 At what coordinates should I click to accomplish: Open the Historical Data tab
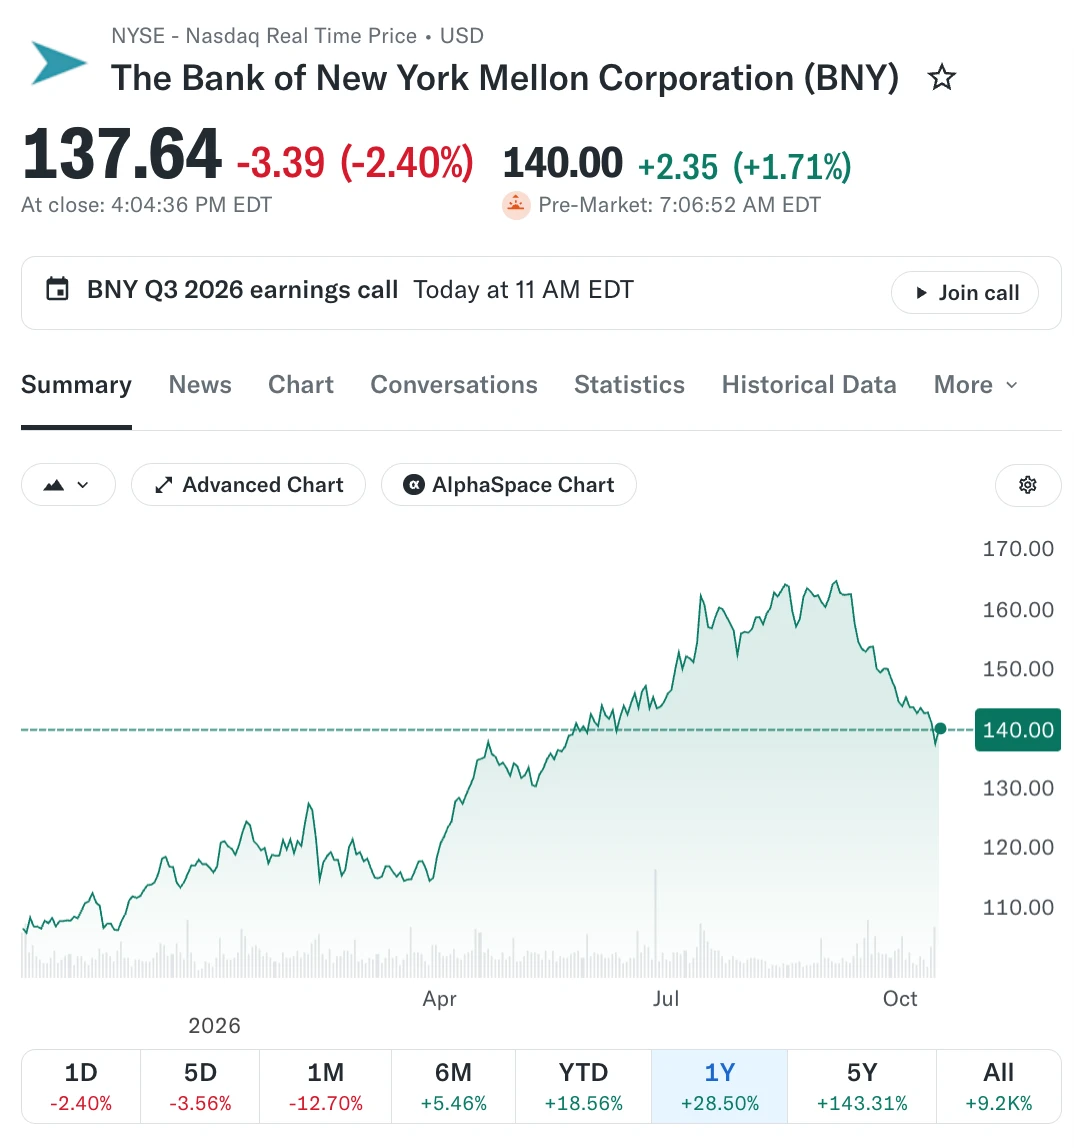pos(809,384)
